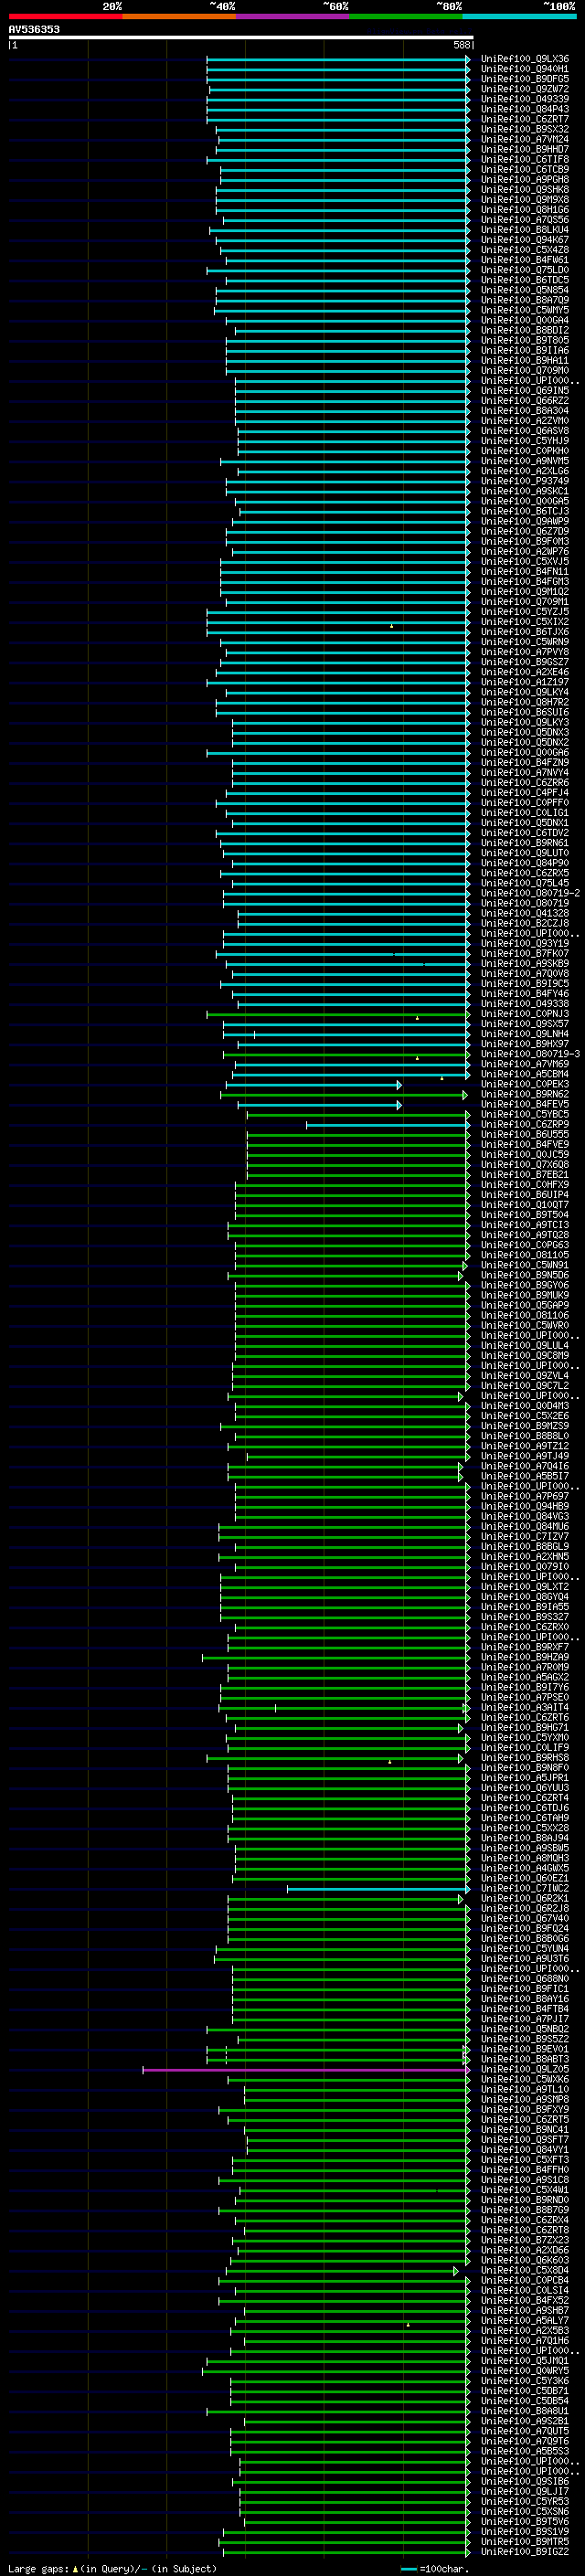Open hit UniRef100_C5X8D4
Screen dimensions: 585x2576
tap(525, 2271)
